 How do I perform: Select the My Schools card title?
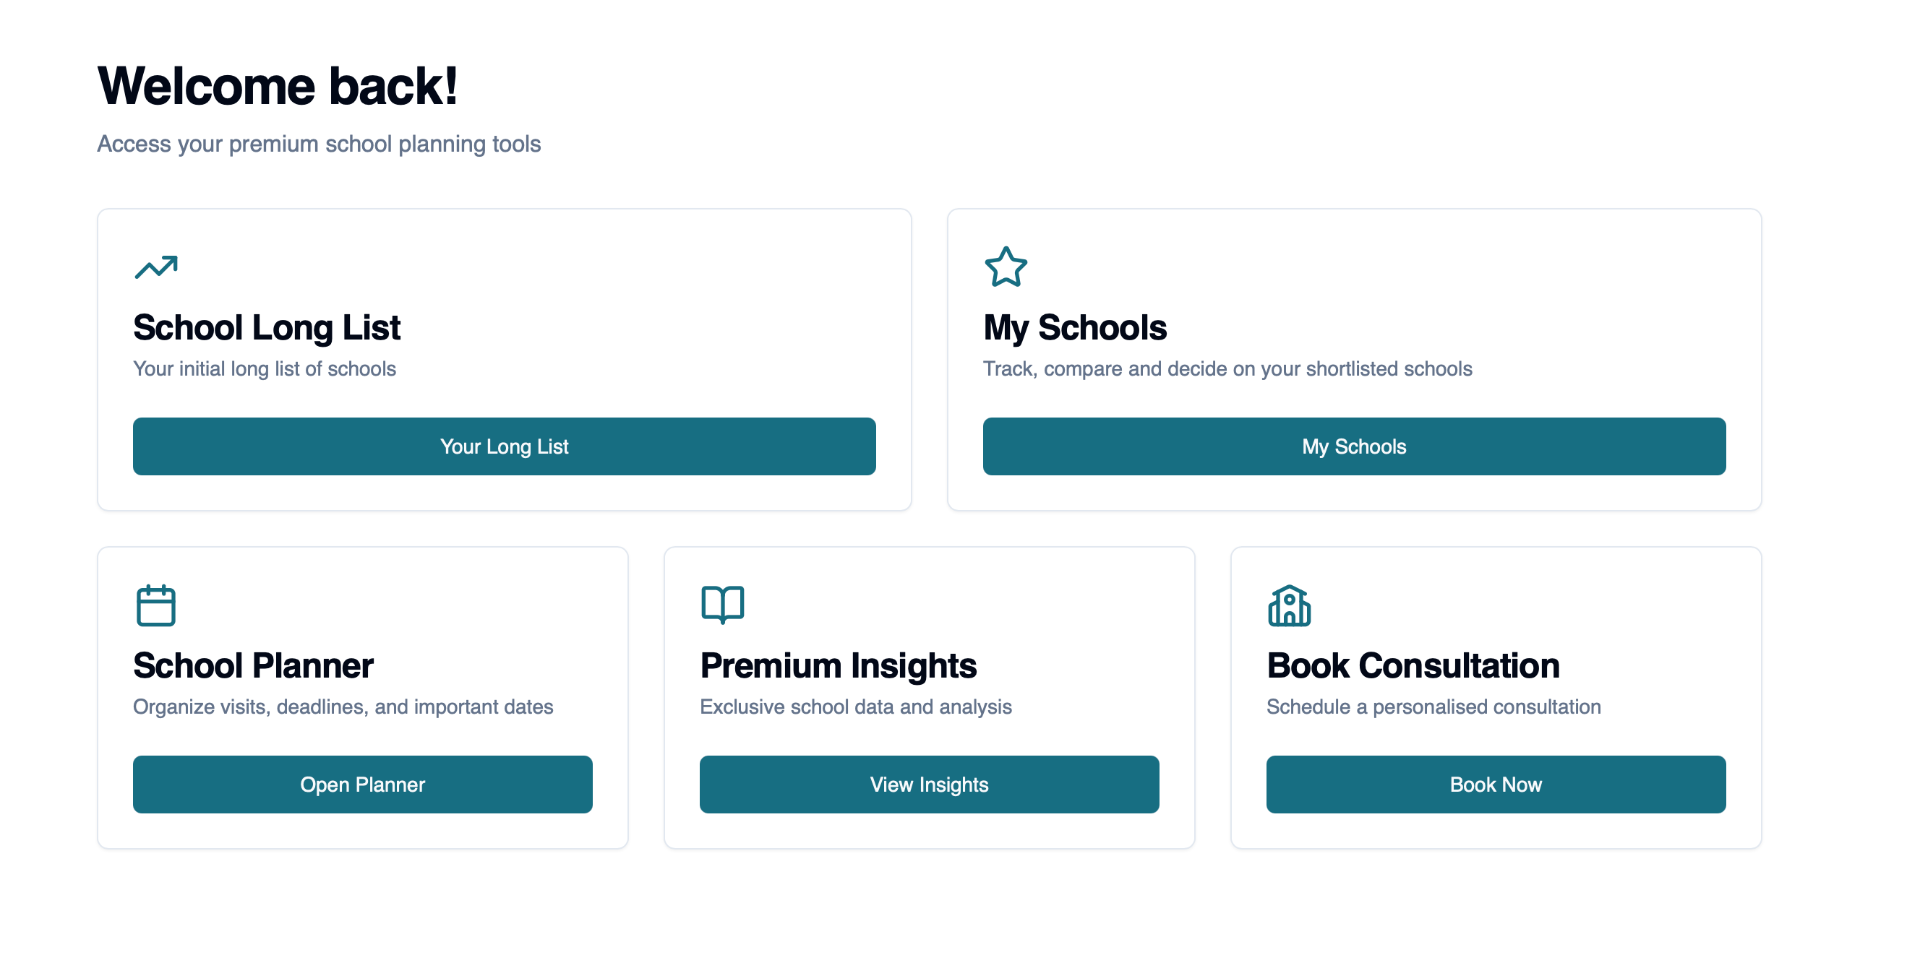[1075, 327]
